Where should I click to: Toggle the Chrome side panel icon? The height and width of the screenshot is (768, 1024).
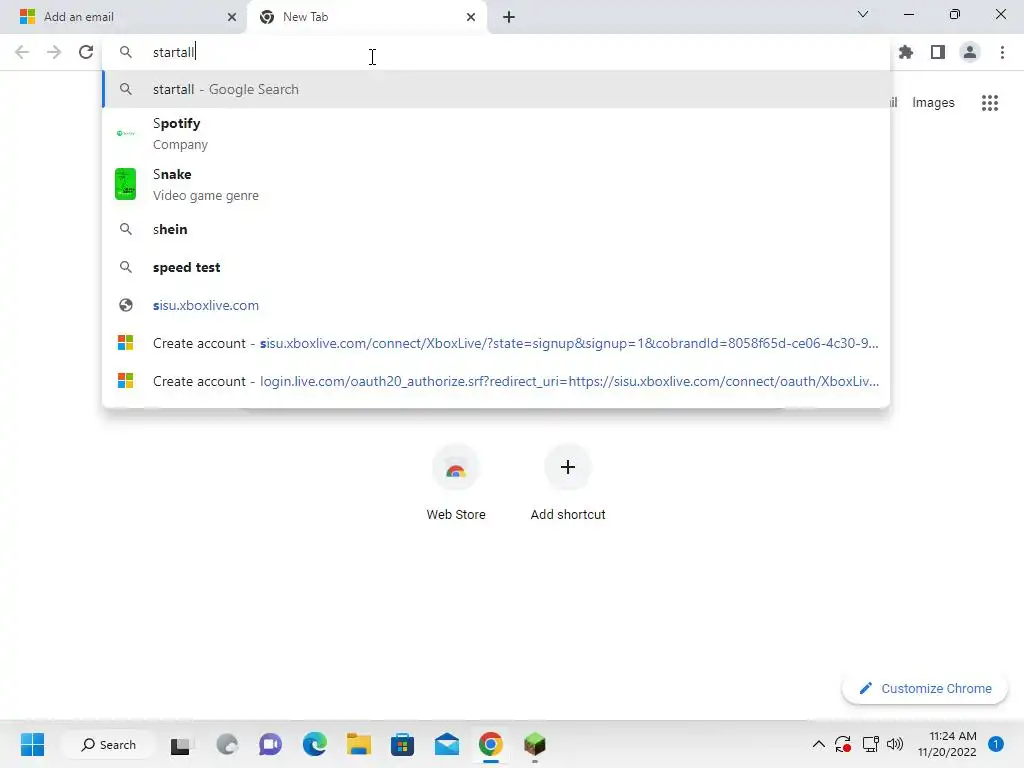(938, 52)
